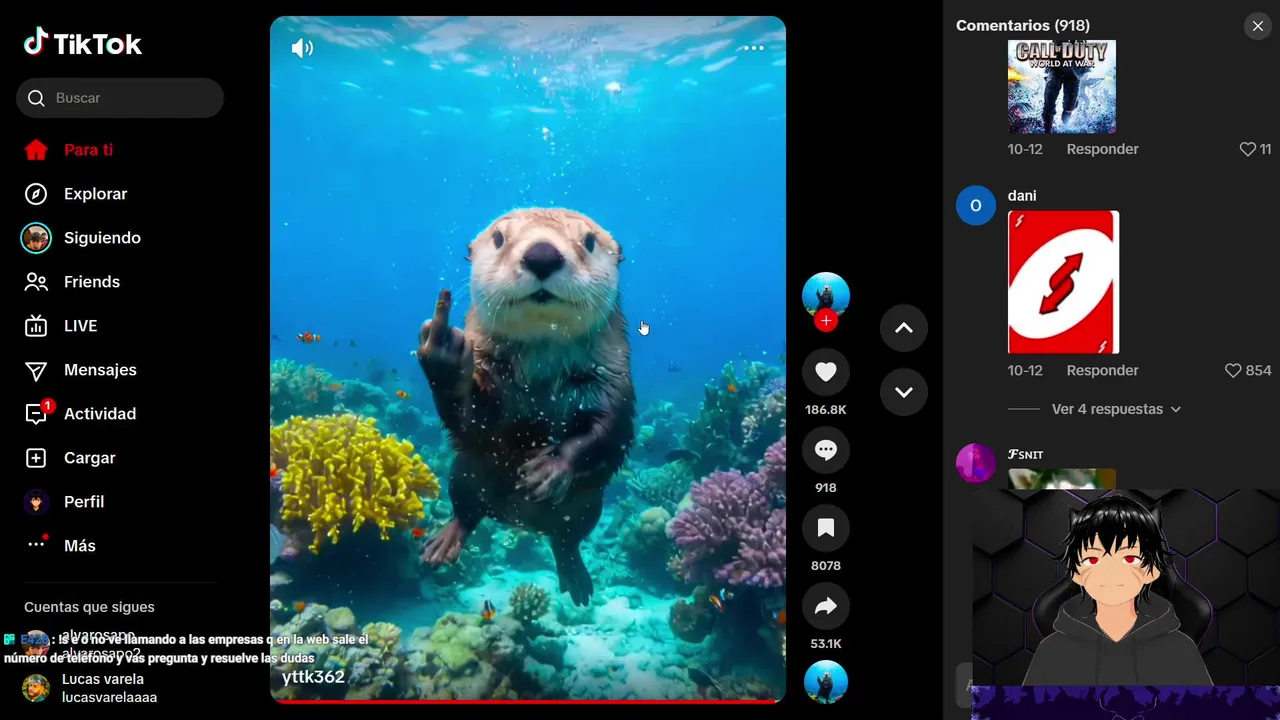Click the home icon beside Para ti
The height and width of the screenshot is (720, 1280).
(36, 150)
